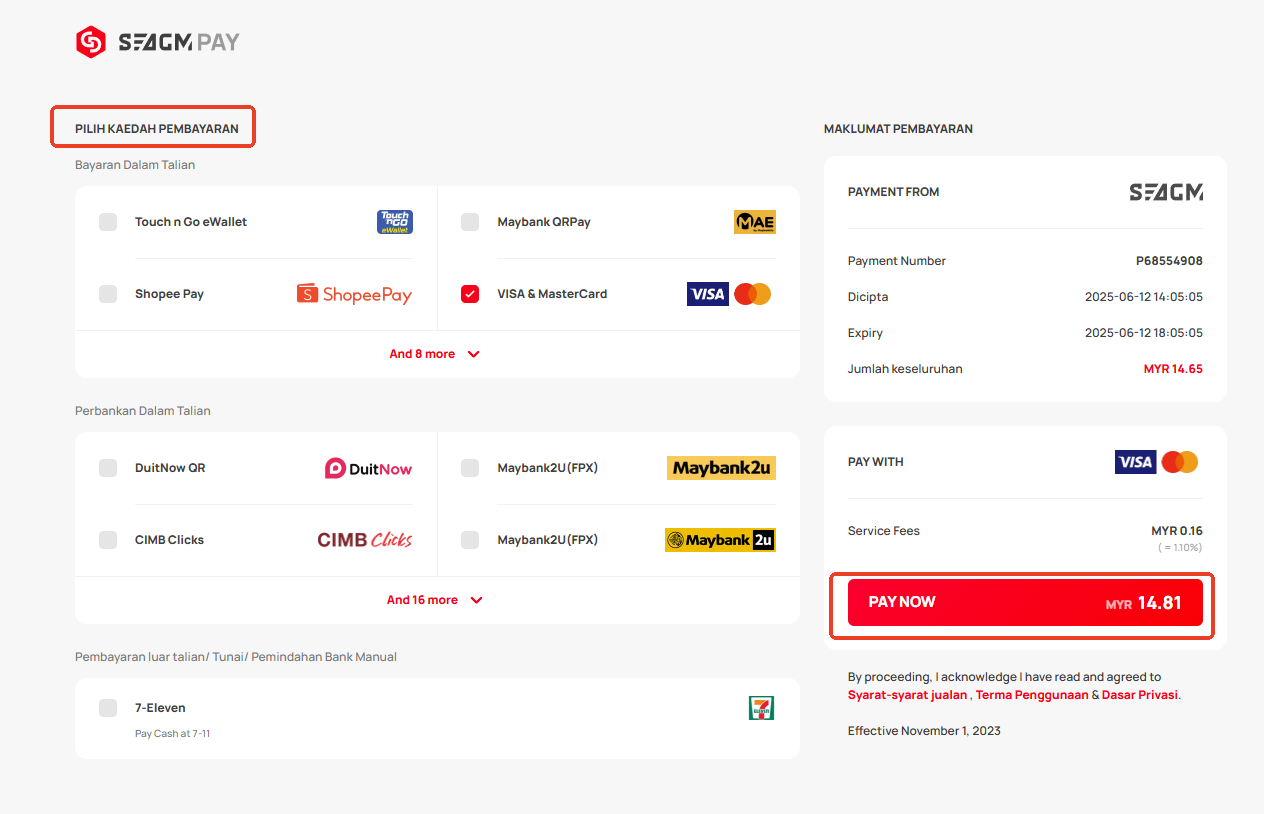Select the CIMB Clicks checkbox
1264x814 pixels.
click(108, 540)
